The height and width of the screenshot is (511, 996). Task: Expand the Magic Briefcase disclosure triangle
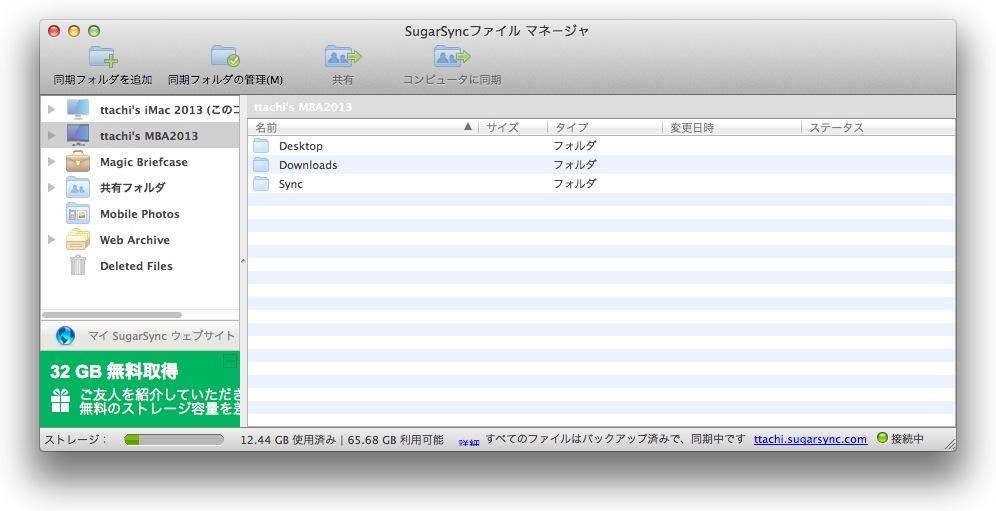[x=51, y=162]
